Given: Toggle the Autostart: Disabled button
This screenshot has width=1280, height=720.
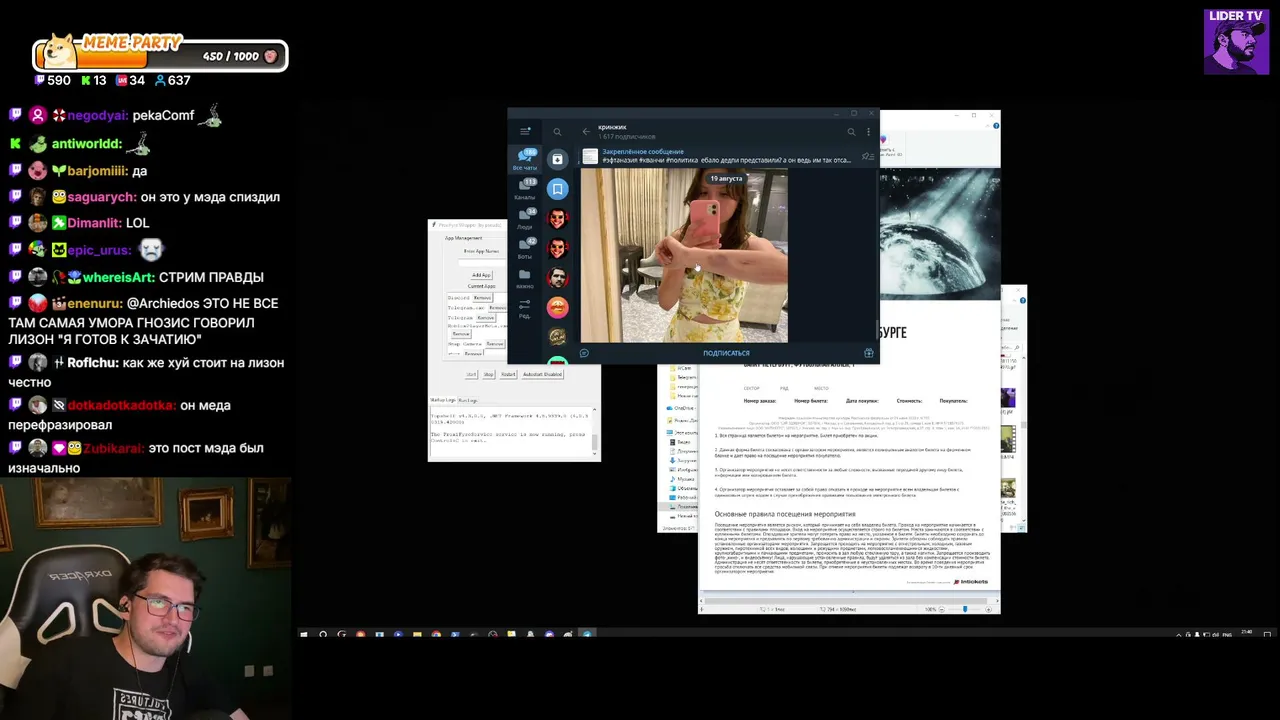Looking at the screenshot, I should tap(542, 374).
